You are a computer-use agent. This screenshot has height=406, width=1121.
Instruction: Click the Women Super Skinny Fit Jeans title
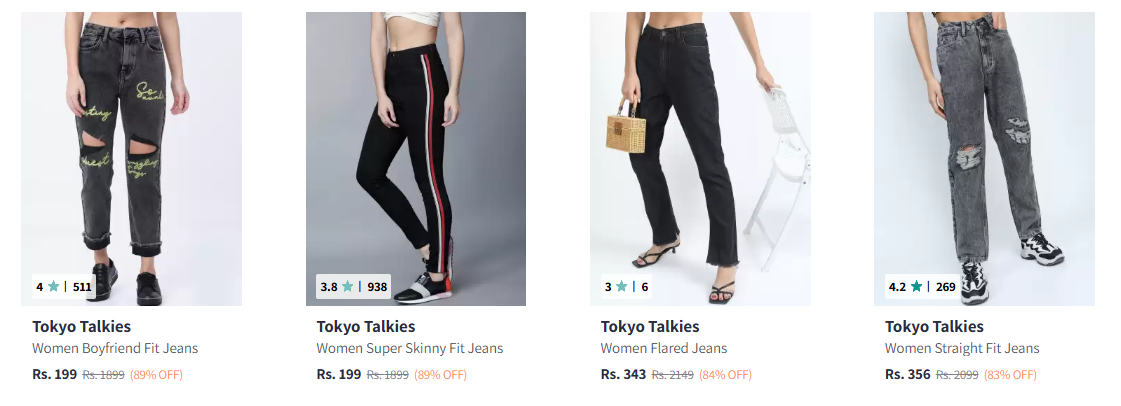[x=410, y=349]
